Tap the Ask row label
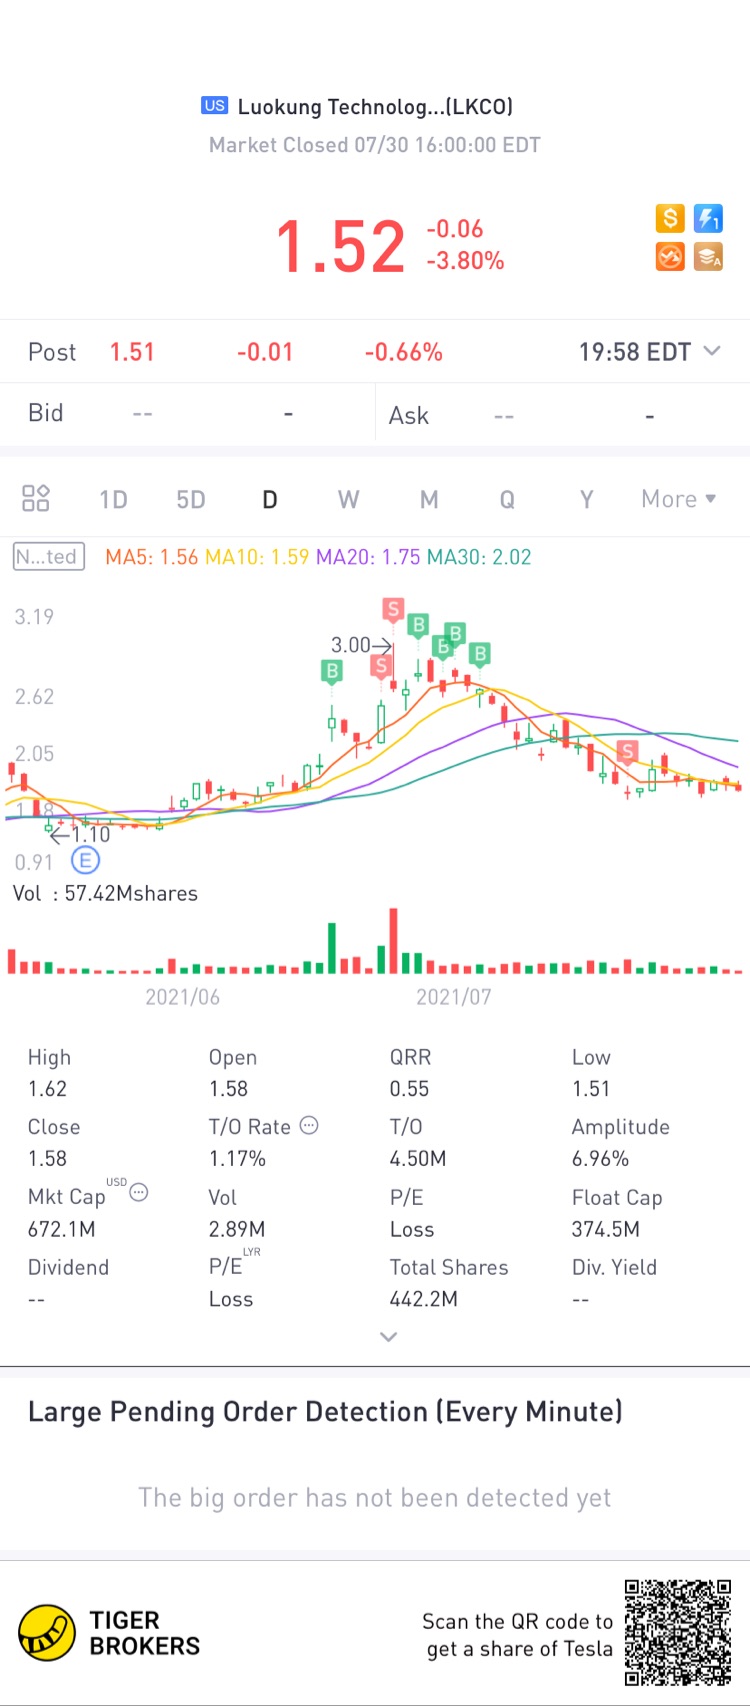This screenshot has width=750, height=1706. 408,415
